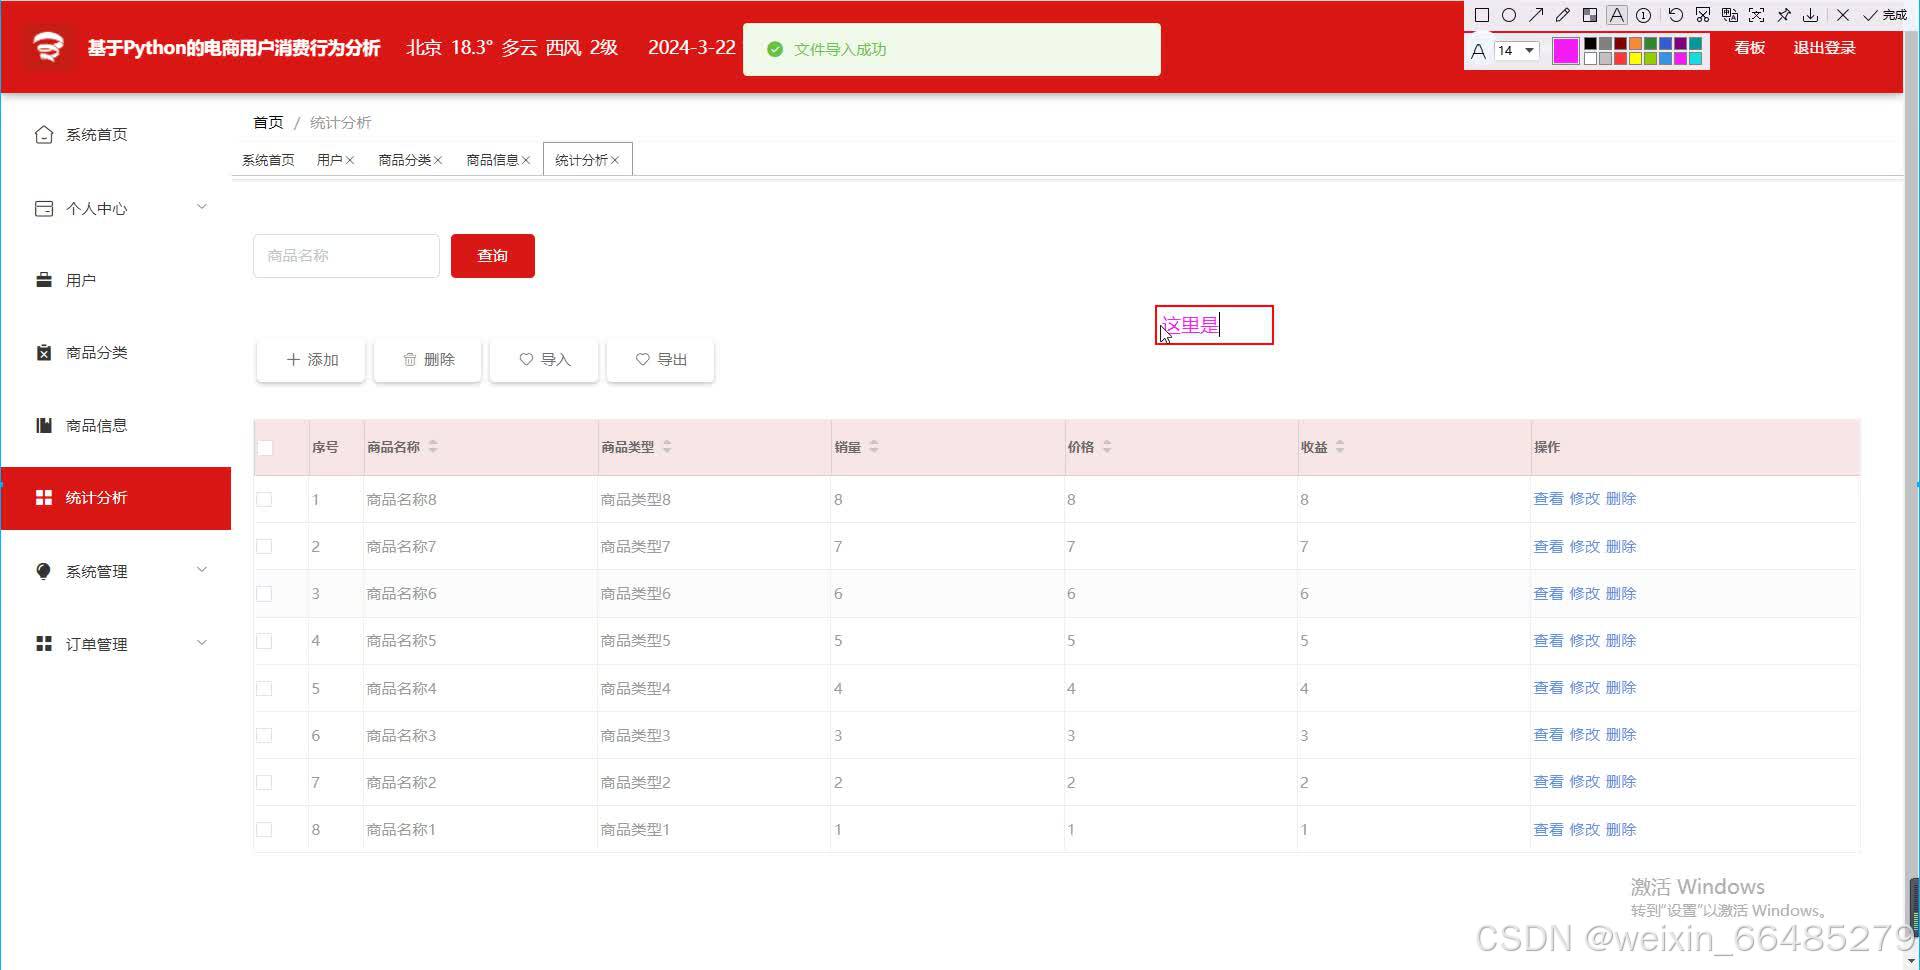Select the text annotation tool
Viewport: 1920px width, 970px height.
pos(1617,15)
